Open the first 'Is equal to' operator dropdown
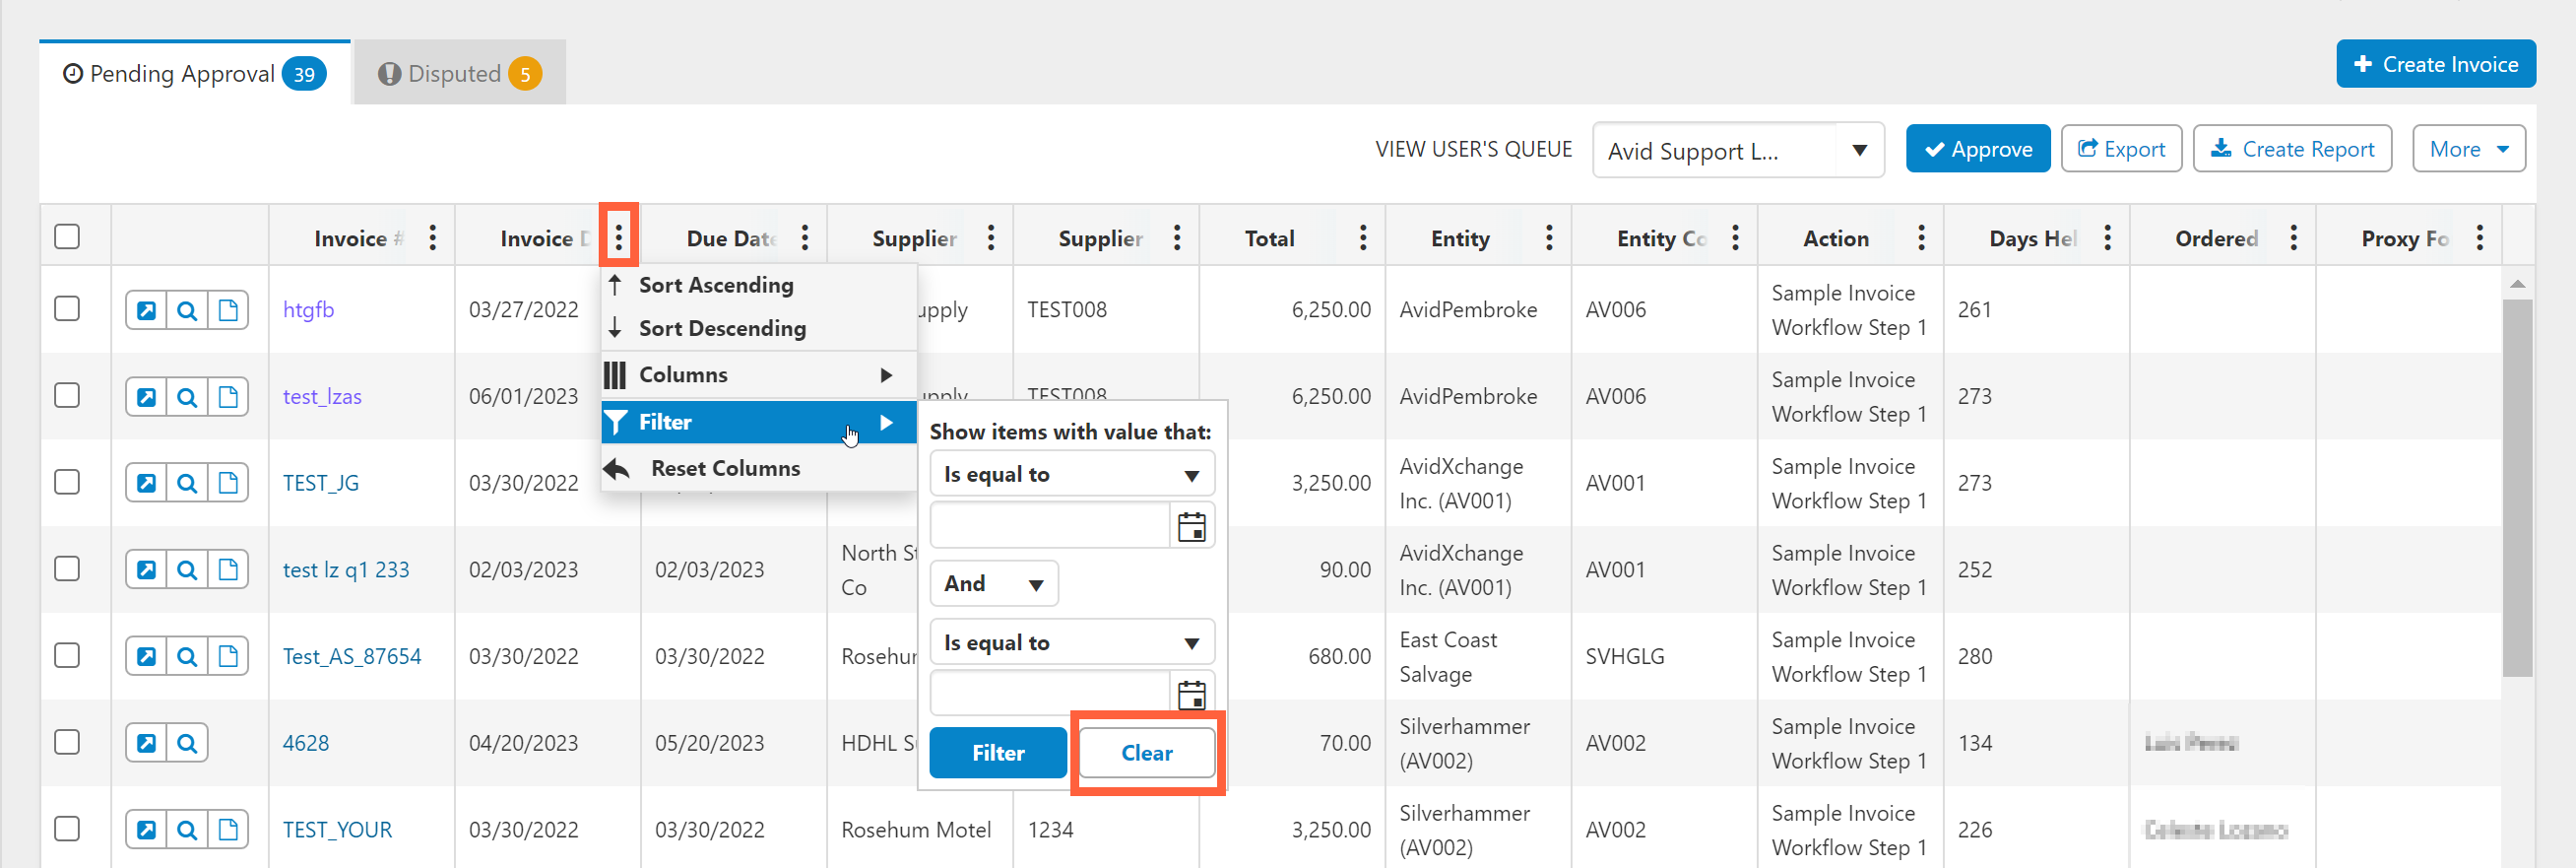This screenshot has width=2576, height=868. pyautogui.click(x=1072, y=475)
